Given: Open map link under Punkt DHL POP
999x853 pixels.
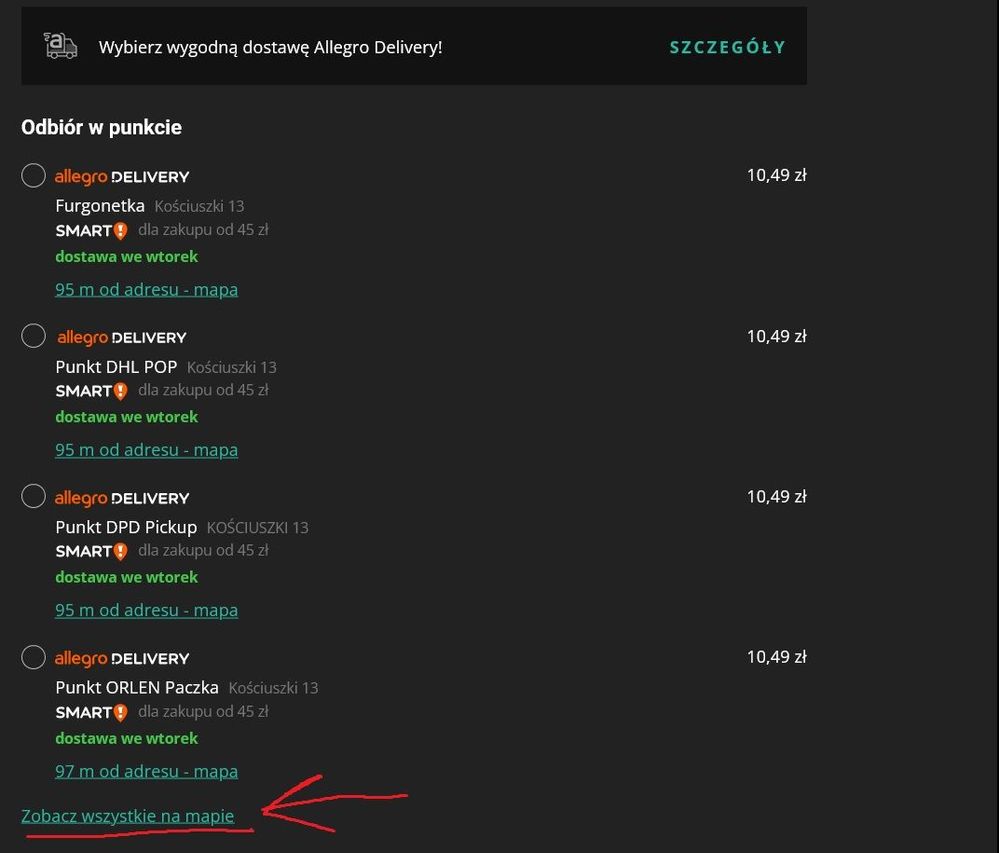Looking at the screenshot, I should 146,450.
